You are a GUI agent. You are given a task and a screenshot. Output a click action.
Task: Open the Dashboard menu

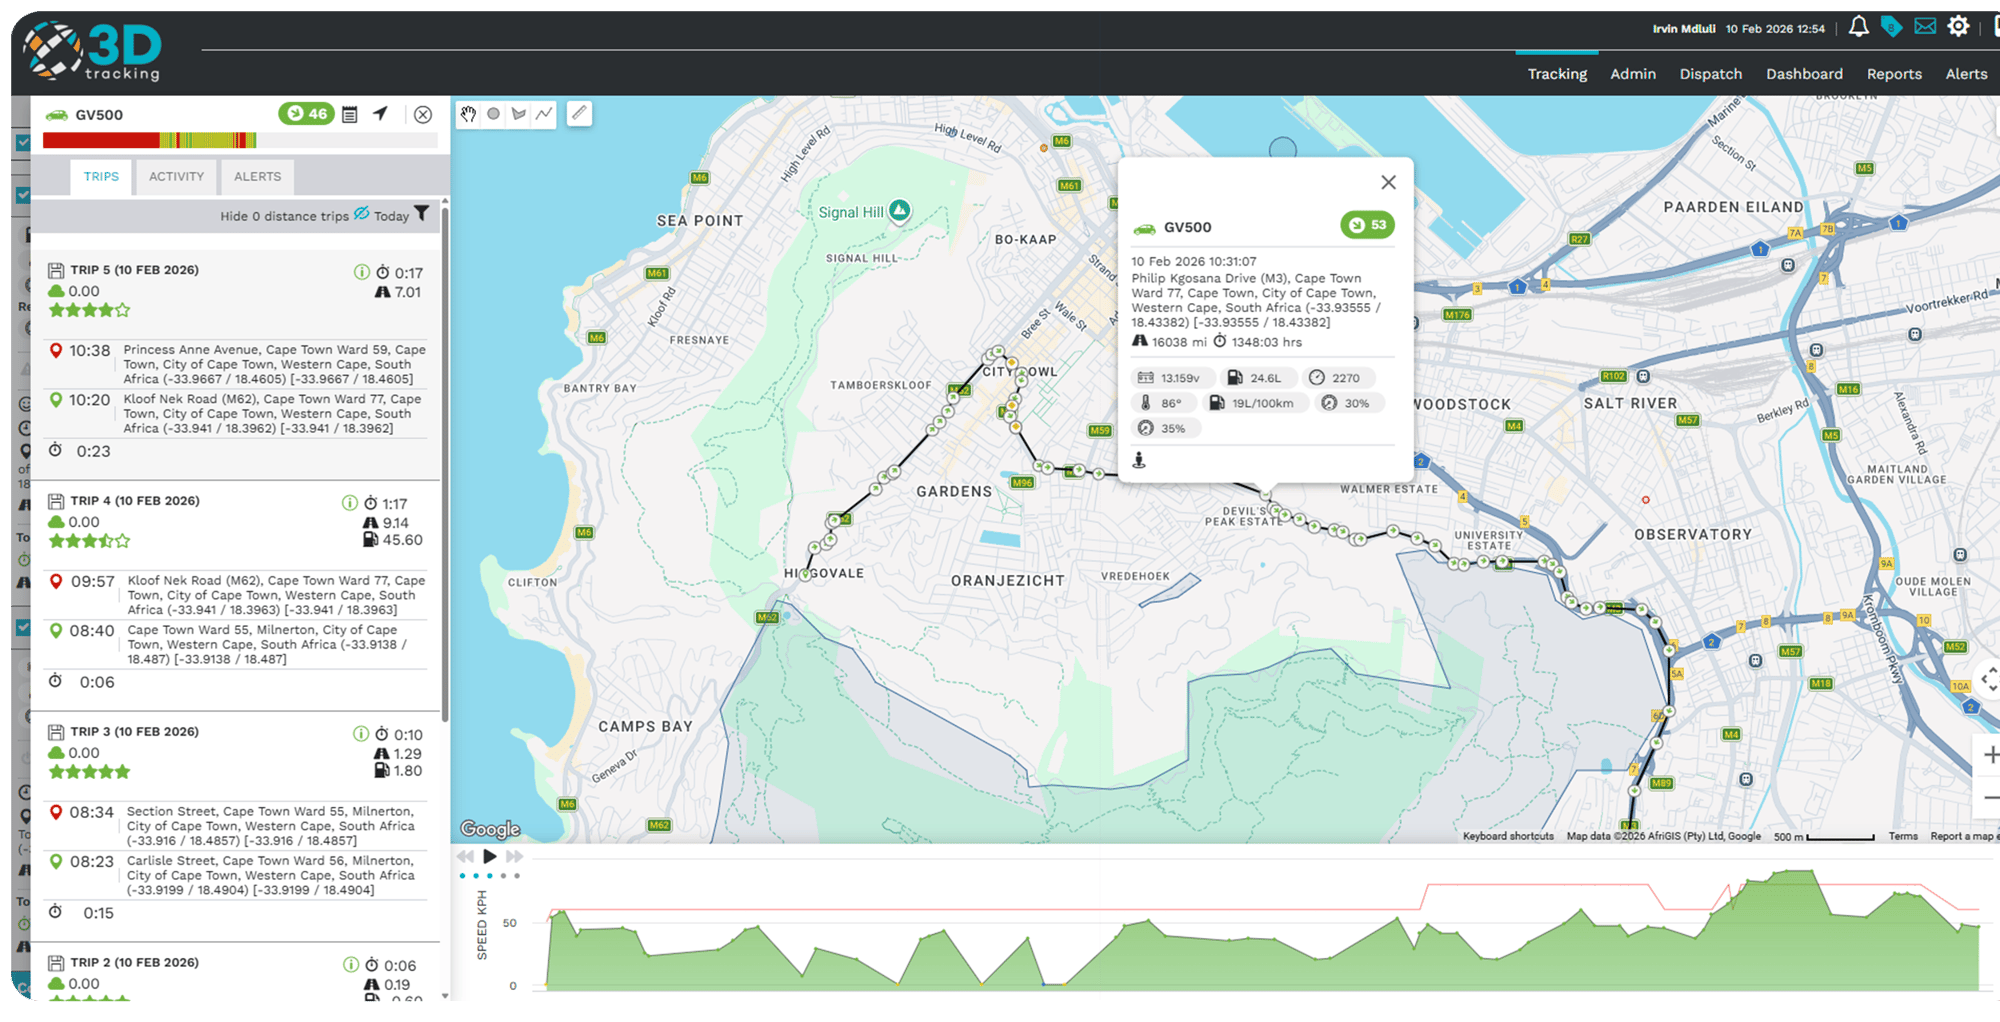(1804, 74)
